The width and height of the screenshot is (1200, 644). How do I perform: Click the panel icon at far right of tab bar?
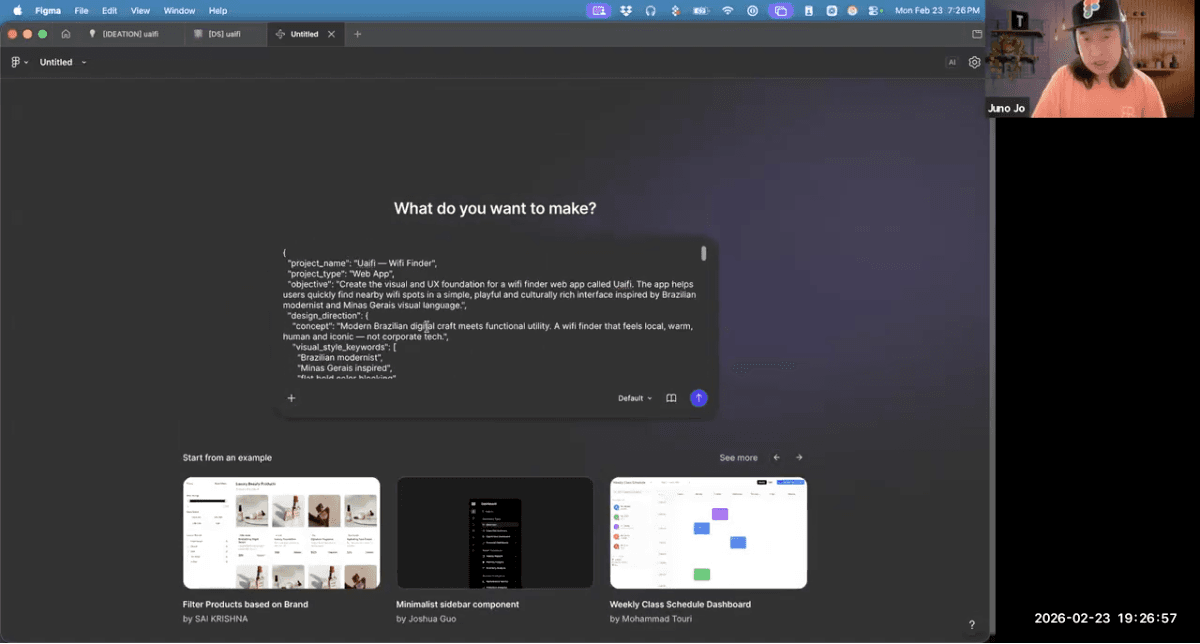976,33
